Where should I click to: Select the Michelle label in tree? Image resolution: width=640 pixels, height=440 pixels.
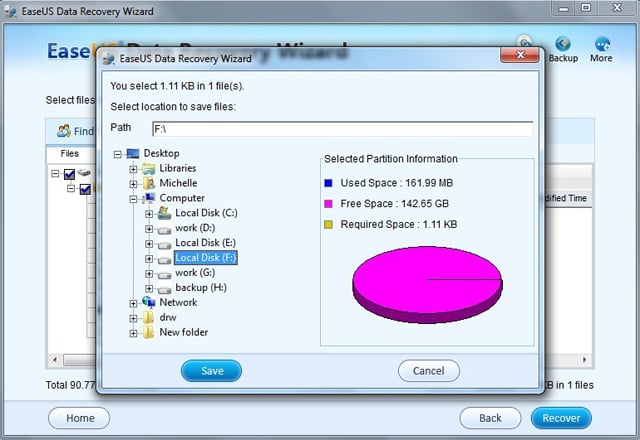(x=178, y=183)
